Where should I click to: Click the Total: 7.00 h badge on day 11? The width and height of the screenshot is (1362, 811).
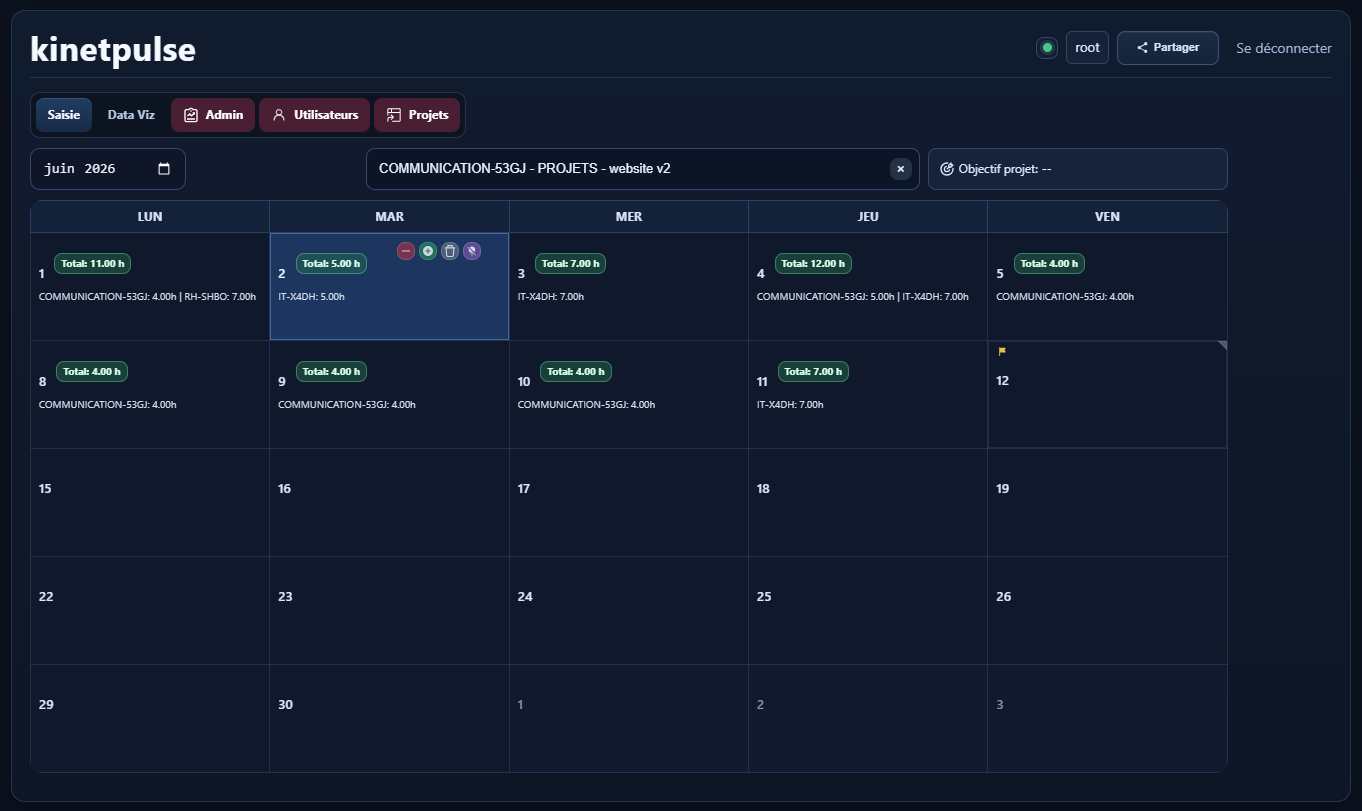coord(813,371)
